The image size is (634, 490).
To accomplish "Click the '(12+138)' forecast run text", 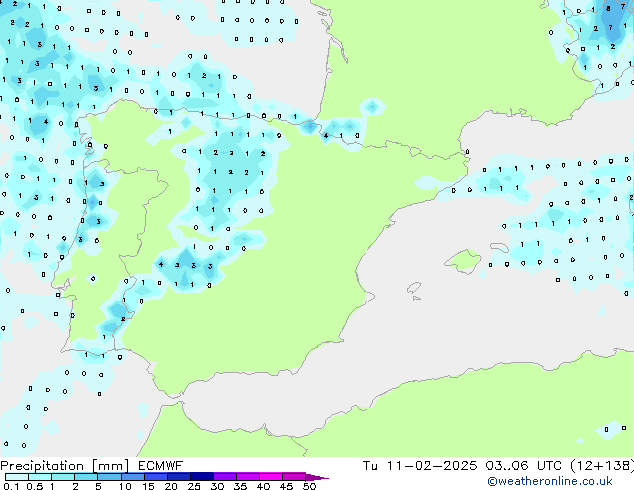I will coord(602,466).
